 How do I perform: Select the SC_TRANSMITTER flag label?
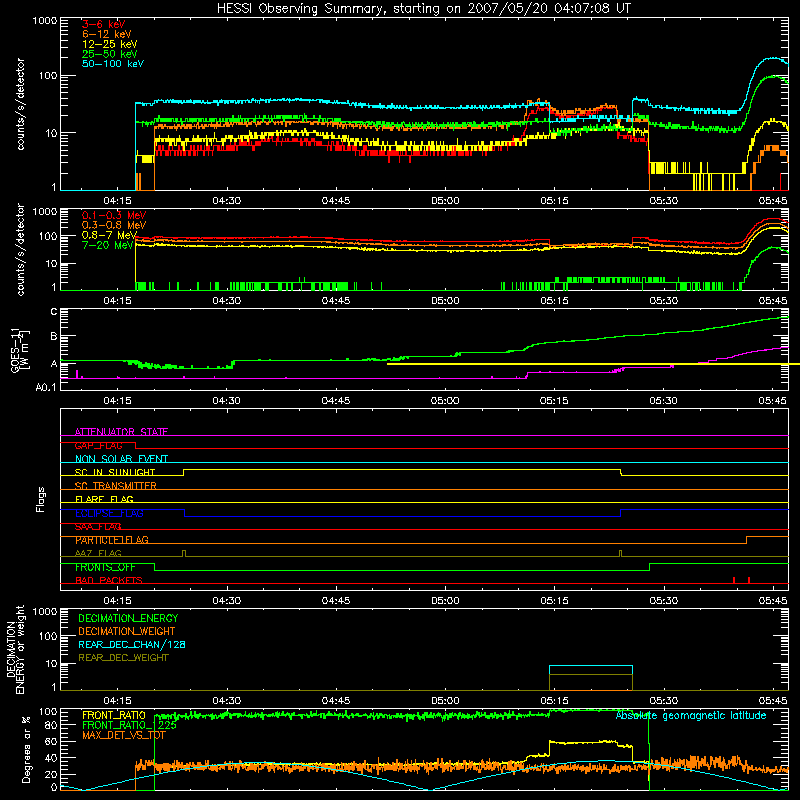116,486
